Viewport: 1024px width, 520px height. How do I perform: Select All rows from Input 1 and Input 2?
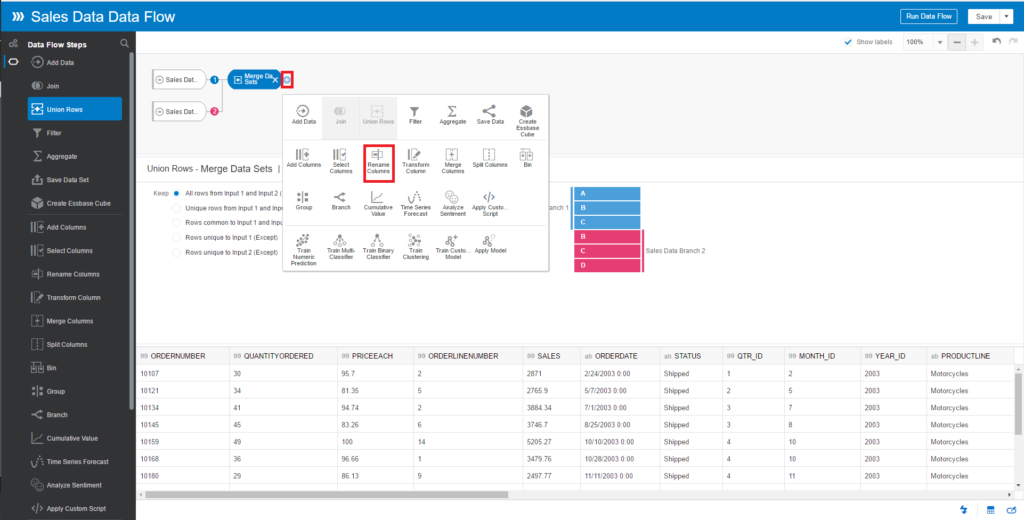point(176,193)
